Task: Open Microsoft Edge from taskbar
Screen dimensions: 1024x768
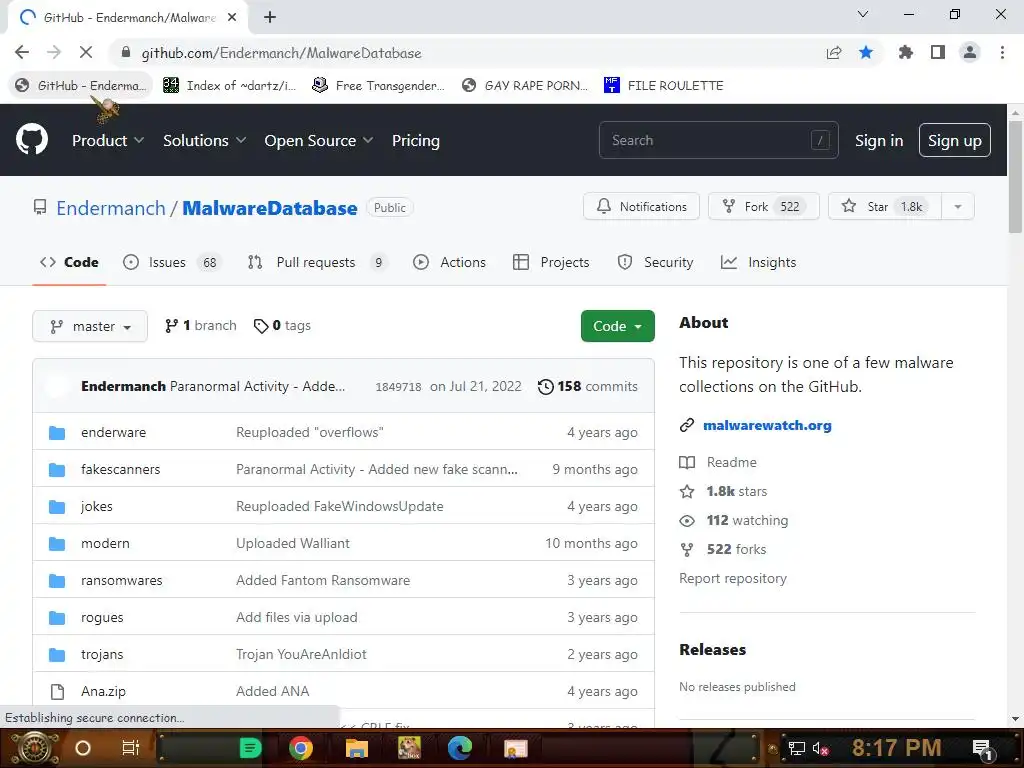Action: (x=460, y=748)
